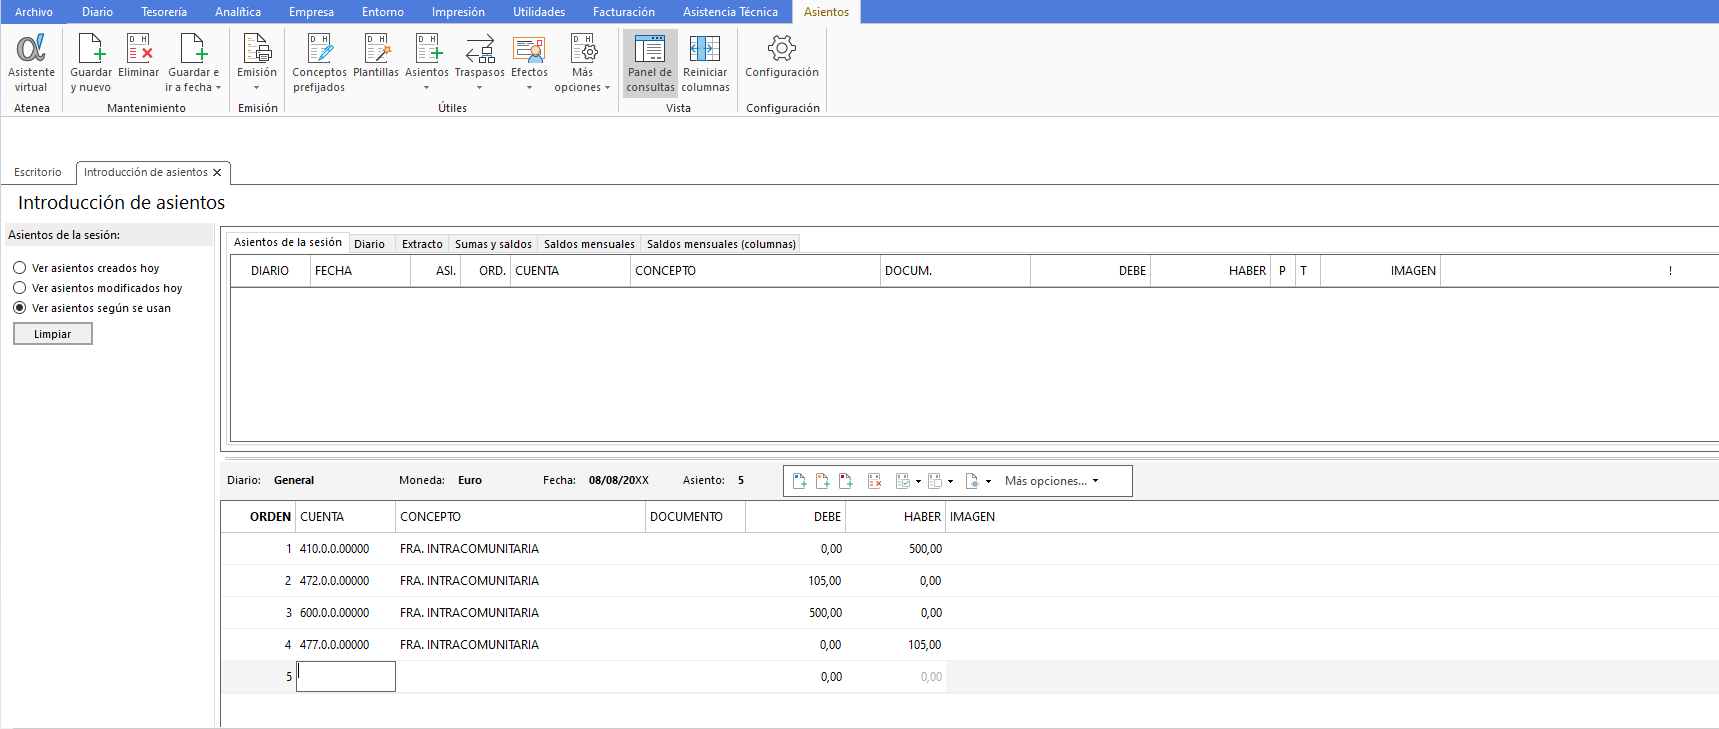Image resolution: width=1719 pixels, height=729 pixels.
Task: Click the empty CUENTA field in row 5
Action: [x=346, y=677]
